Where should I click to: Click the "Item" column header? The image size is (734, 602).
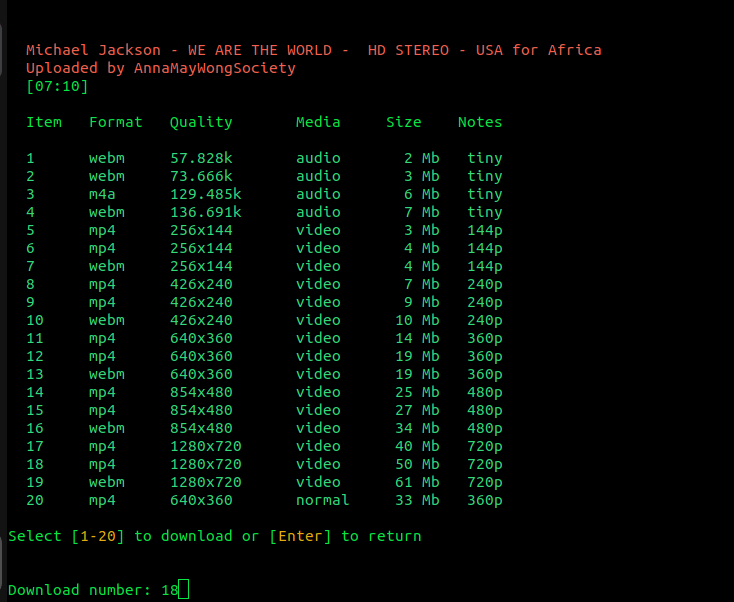[44, 122]
